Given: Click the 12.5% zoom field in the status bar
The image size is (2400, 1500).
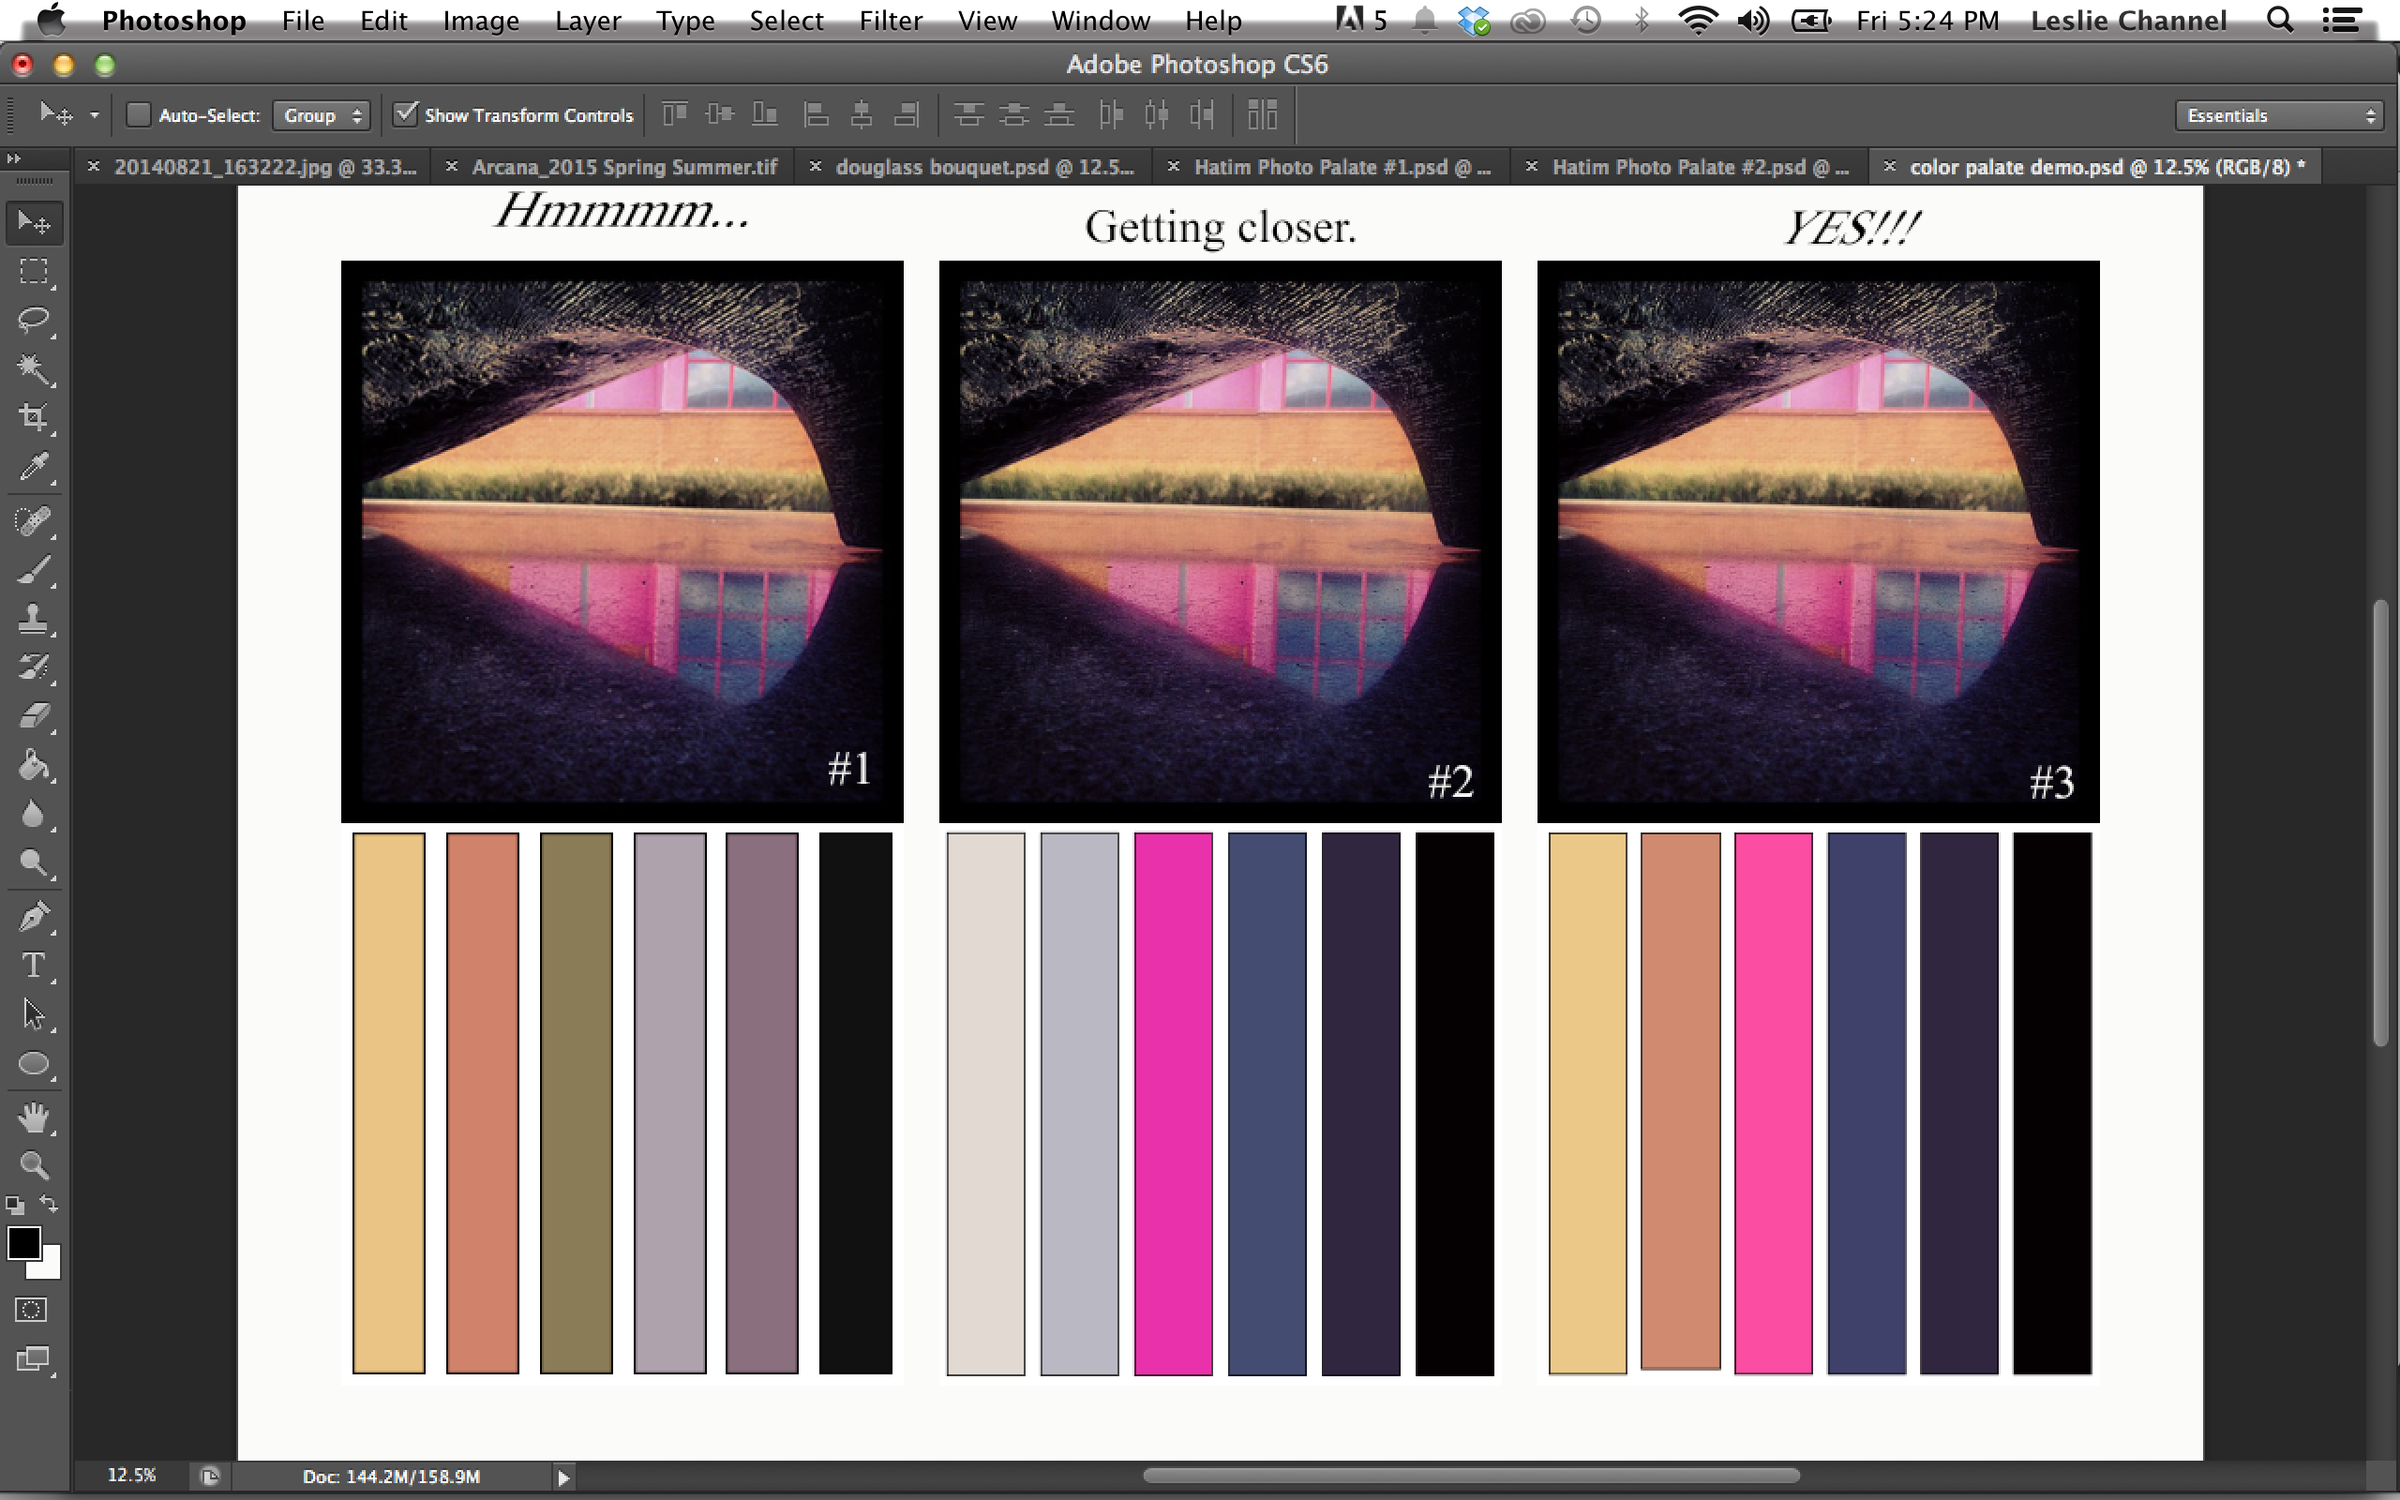Looking at the screenshot, I should click(131, 1474).
